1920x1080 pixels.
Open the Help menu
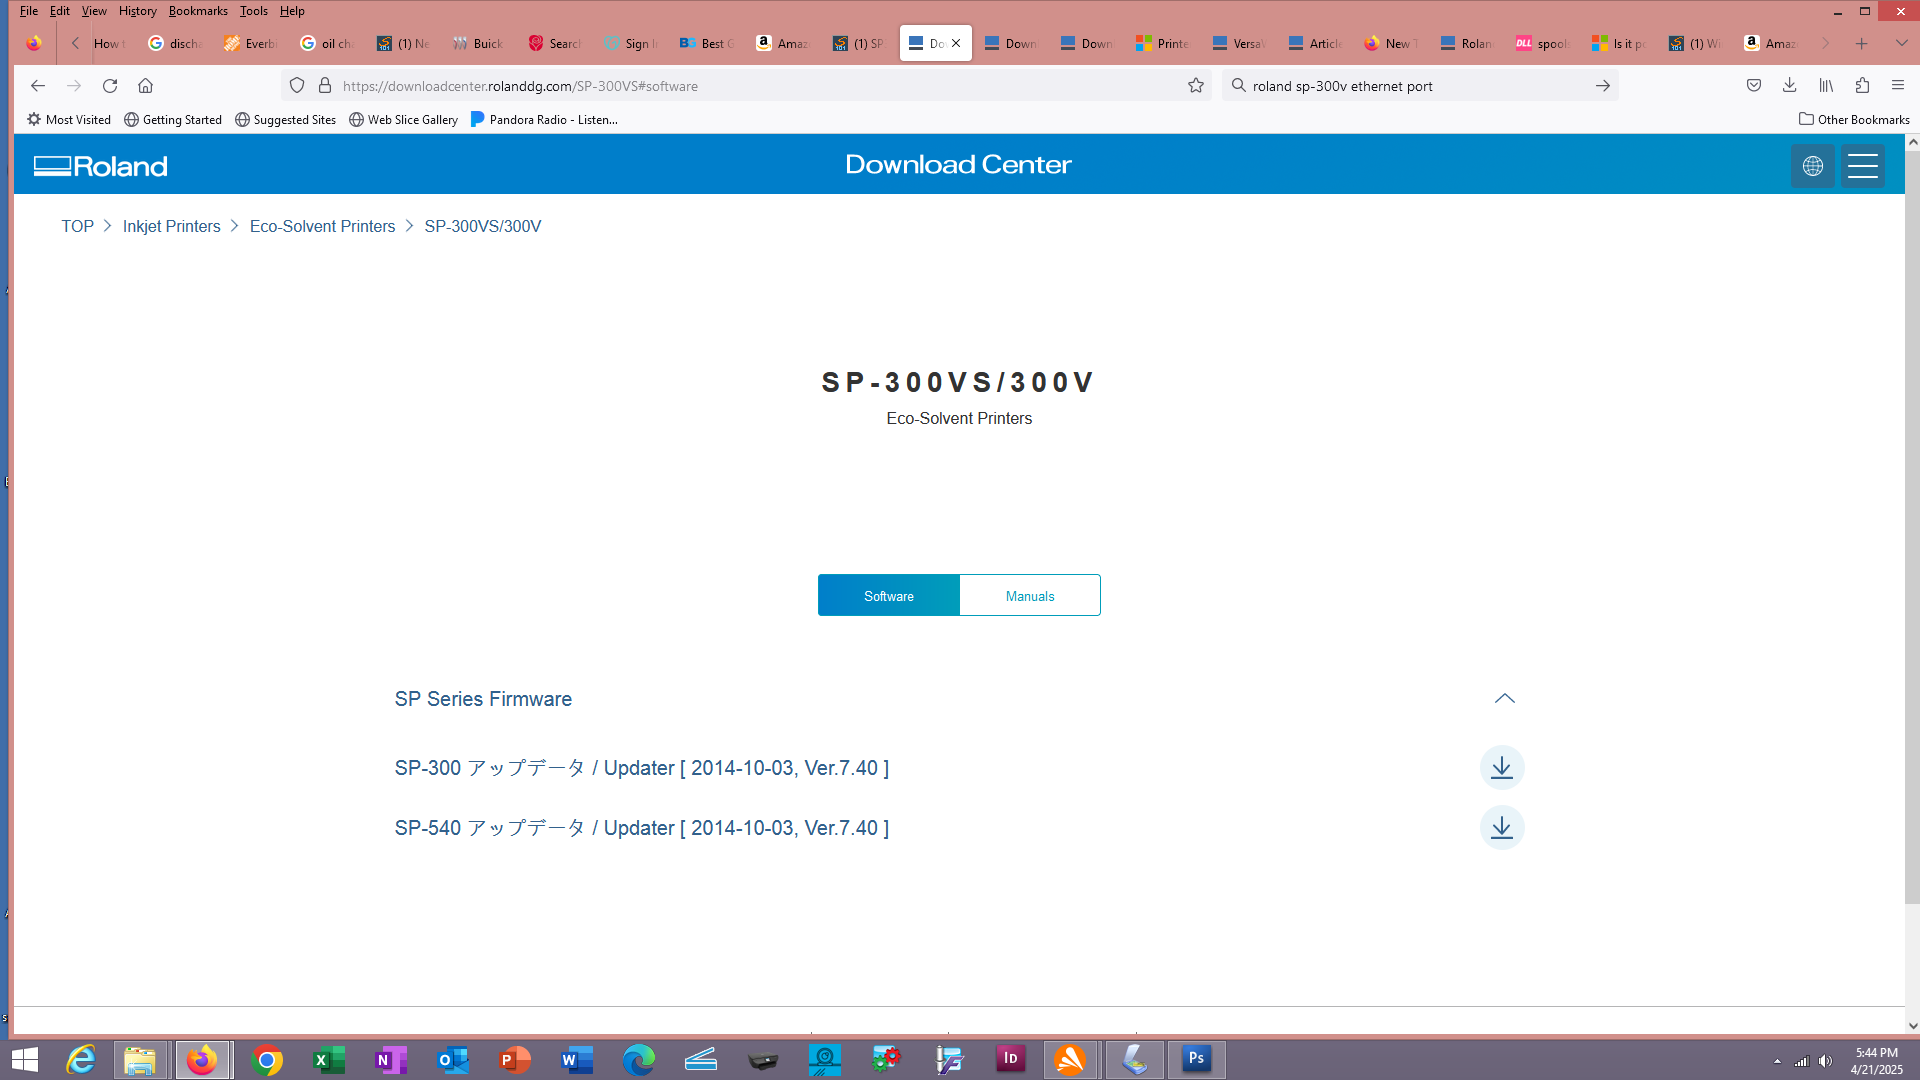pyautogui.click(x=292, y=11)
